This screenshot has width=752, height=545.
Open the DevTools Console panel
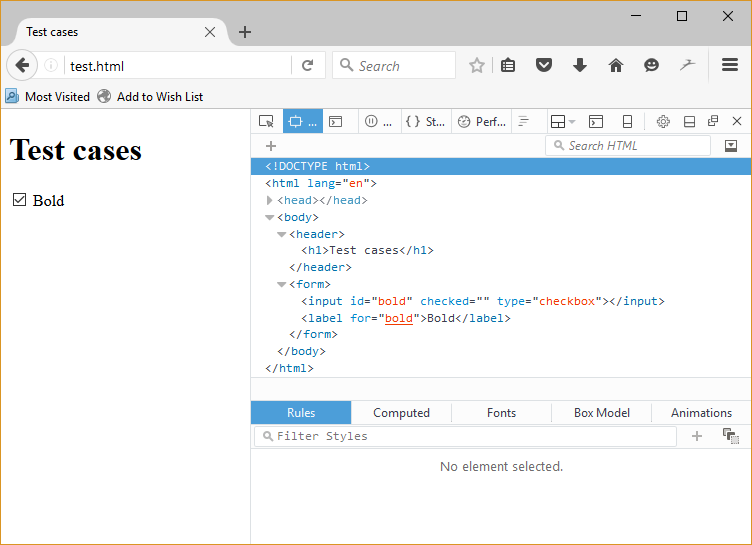coord(336,122)
